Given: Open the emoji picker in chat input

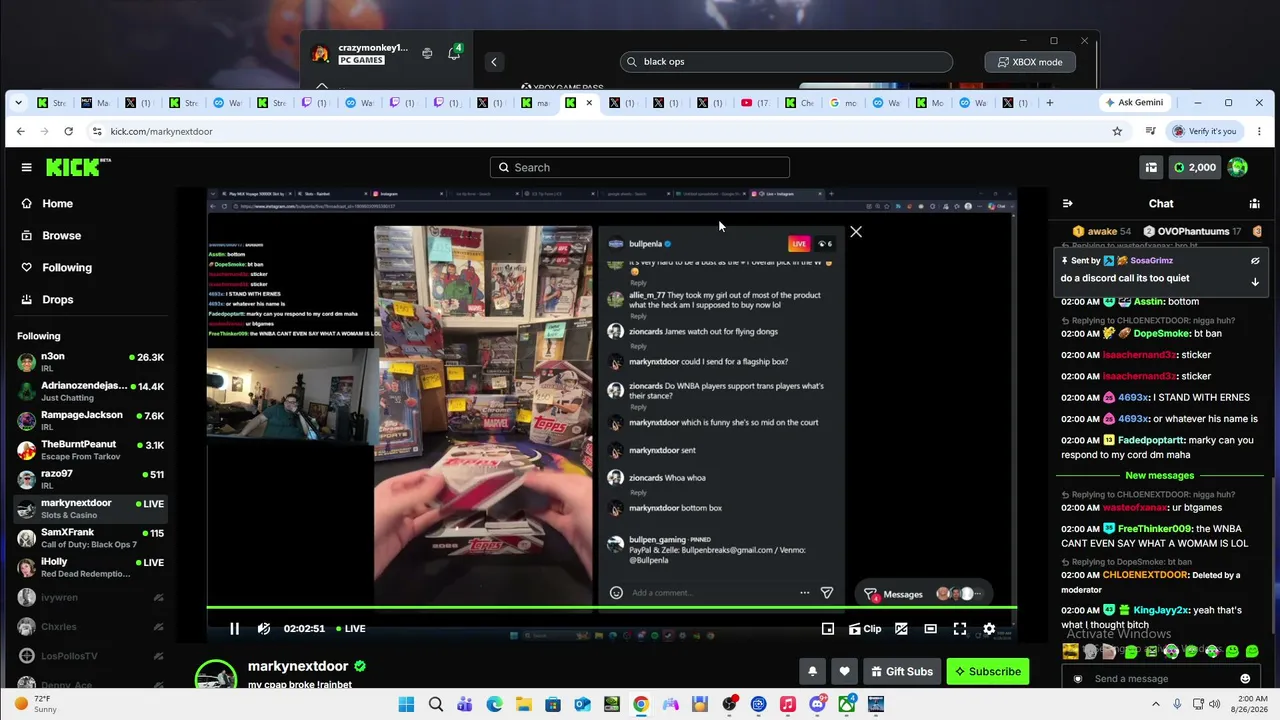Looking at the screenshot, I should pos(1245,679).
